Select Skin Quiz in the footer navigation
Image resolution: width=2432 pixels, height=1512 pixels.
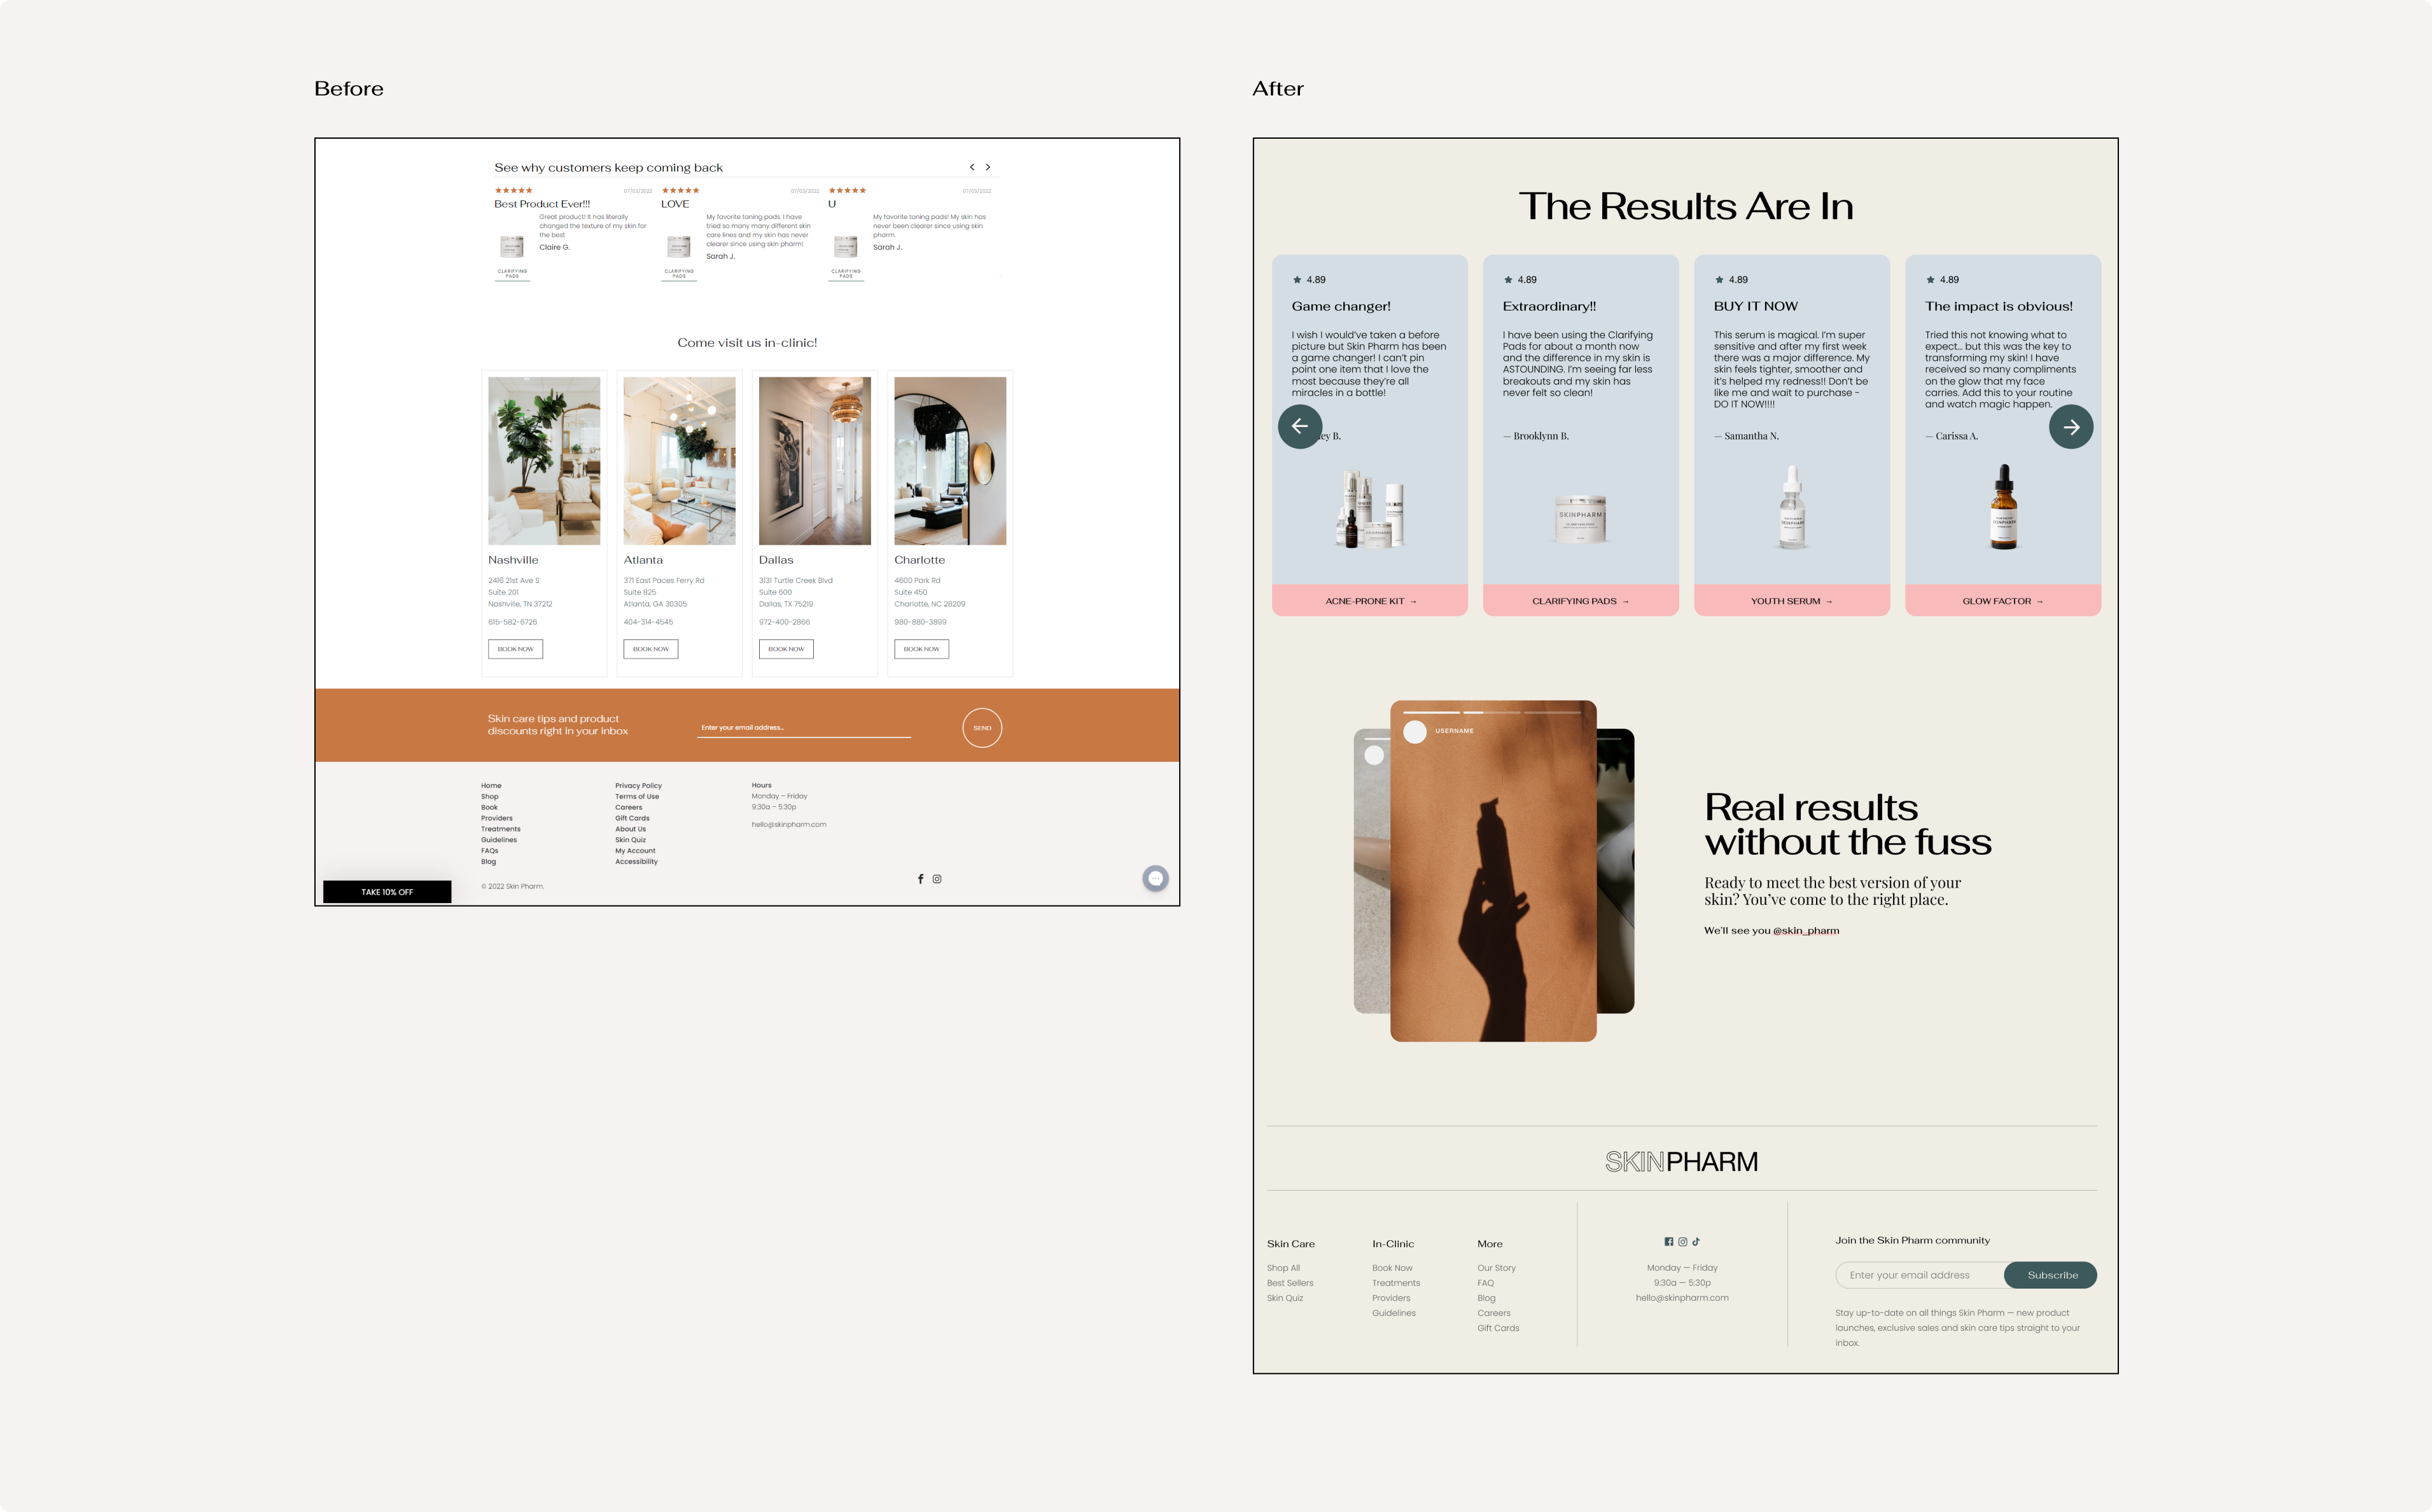(630, 839)
